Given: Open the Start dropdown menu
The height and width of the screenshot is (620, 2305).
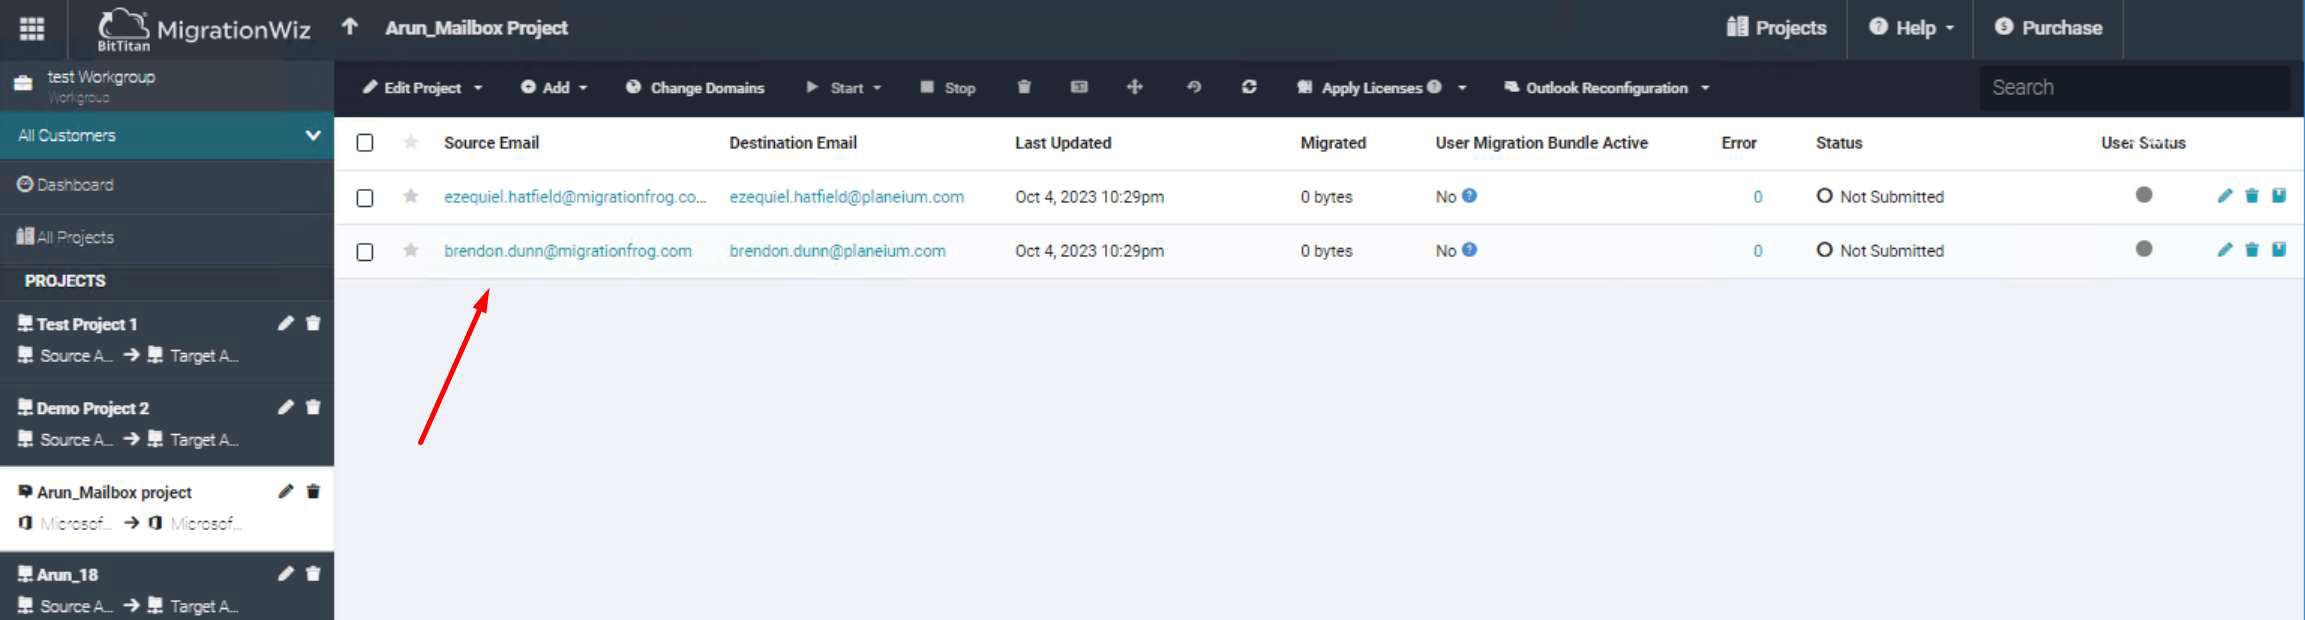Looking at the screenshot, I should 844,88.
